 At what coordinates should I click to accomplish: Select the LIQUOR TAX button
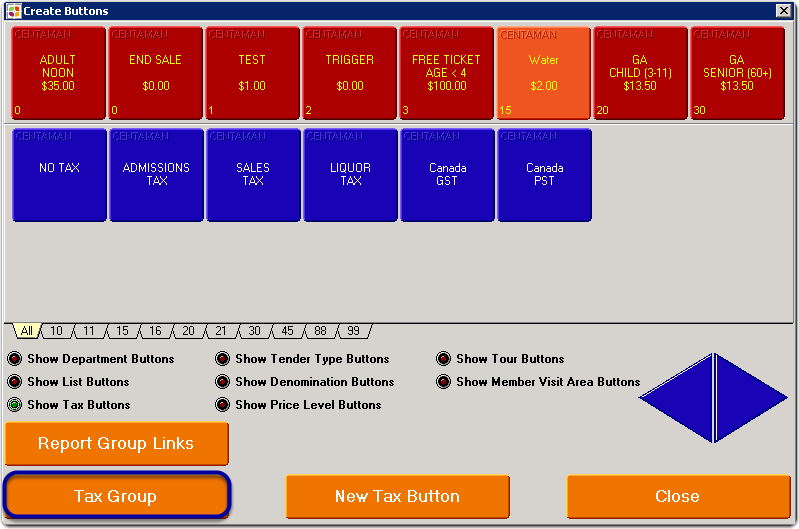(350, 175)
